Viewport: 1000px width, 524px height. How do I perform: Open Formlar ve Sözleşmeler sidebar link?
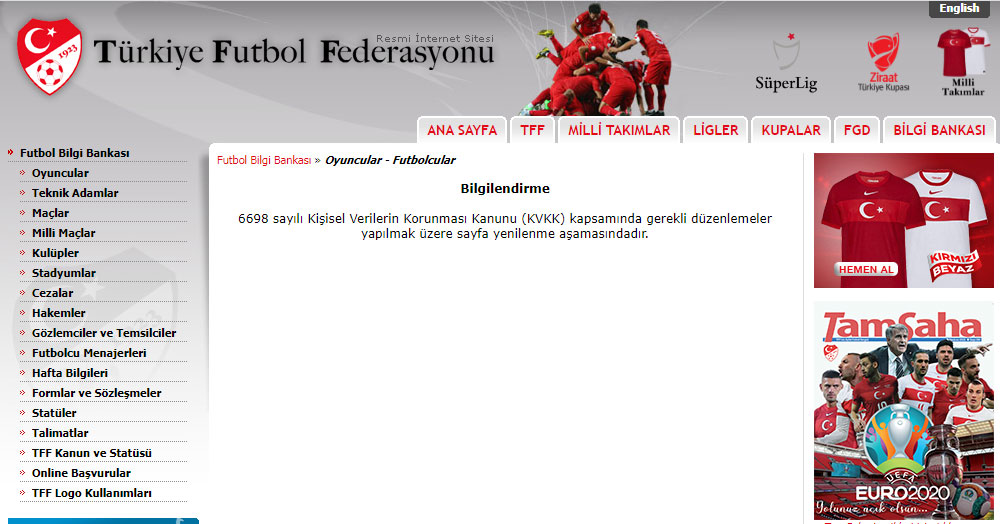pyautogui.click(x=97, y=393)
